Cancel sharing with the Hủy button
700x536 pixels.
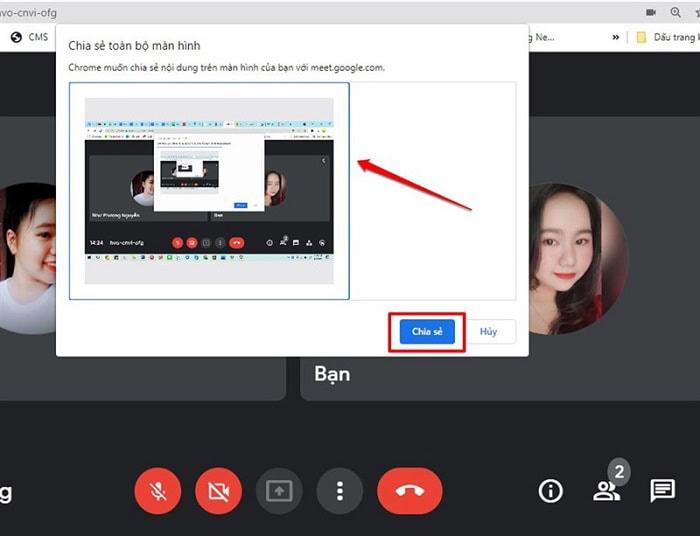point(488,332)
